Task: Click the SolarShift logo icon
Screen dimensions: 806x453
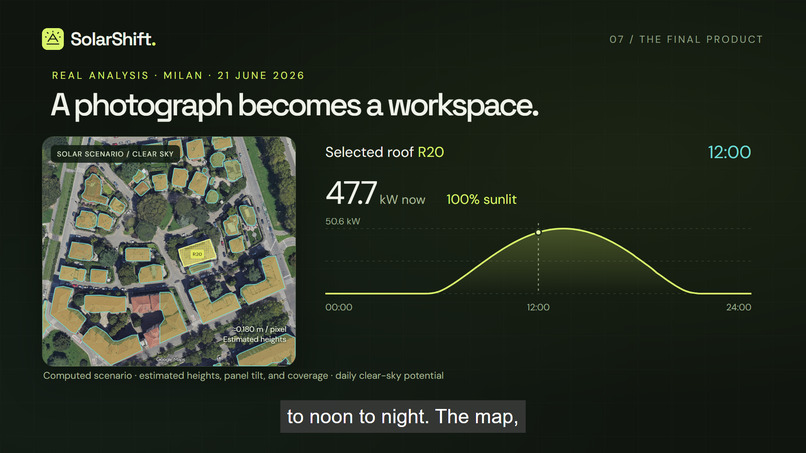Action: coord(53,39)
